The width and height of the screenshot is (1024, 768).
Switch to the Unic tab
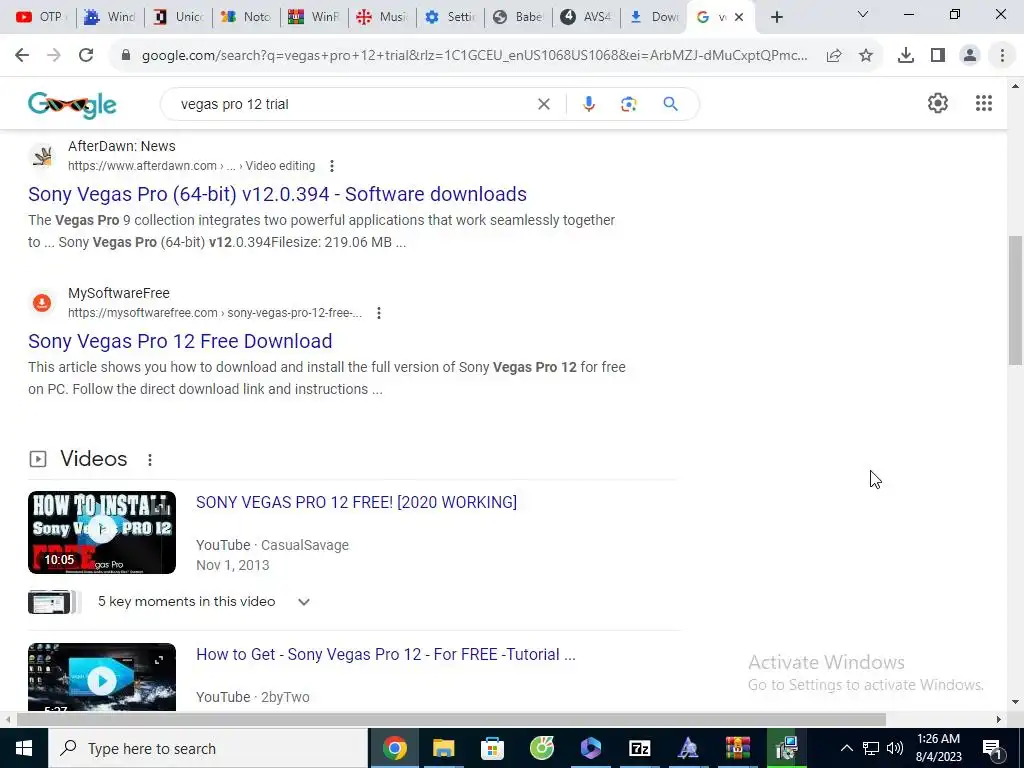pos(178,17)
